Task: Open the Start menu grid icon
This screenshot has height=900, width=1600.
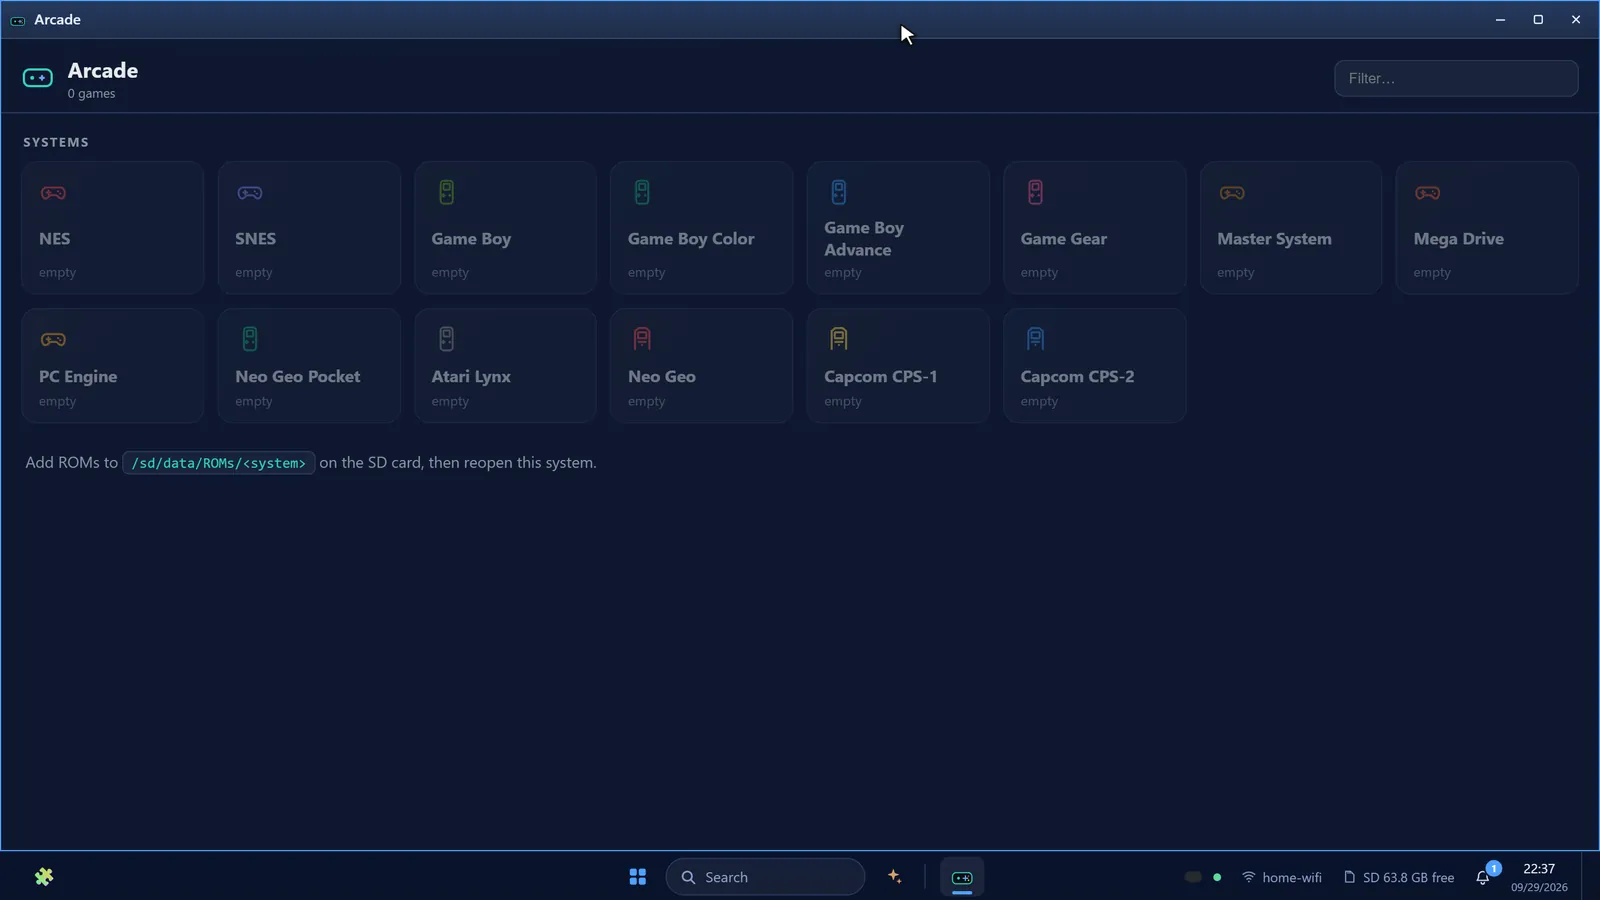Action: click(x=638, y=877)
